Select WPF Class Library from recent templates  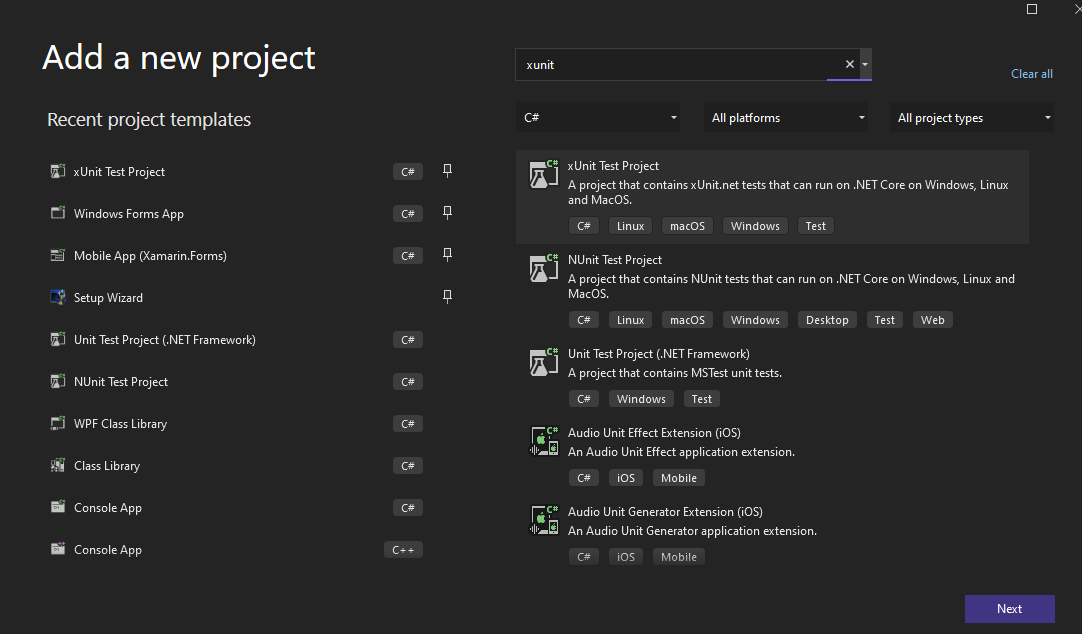click(x=120, y=424)
